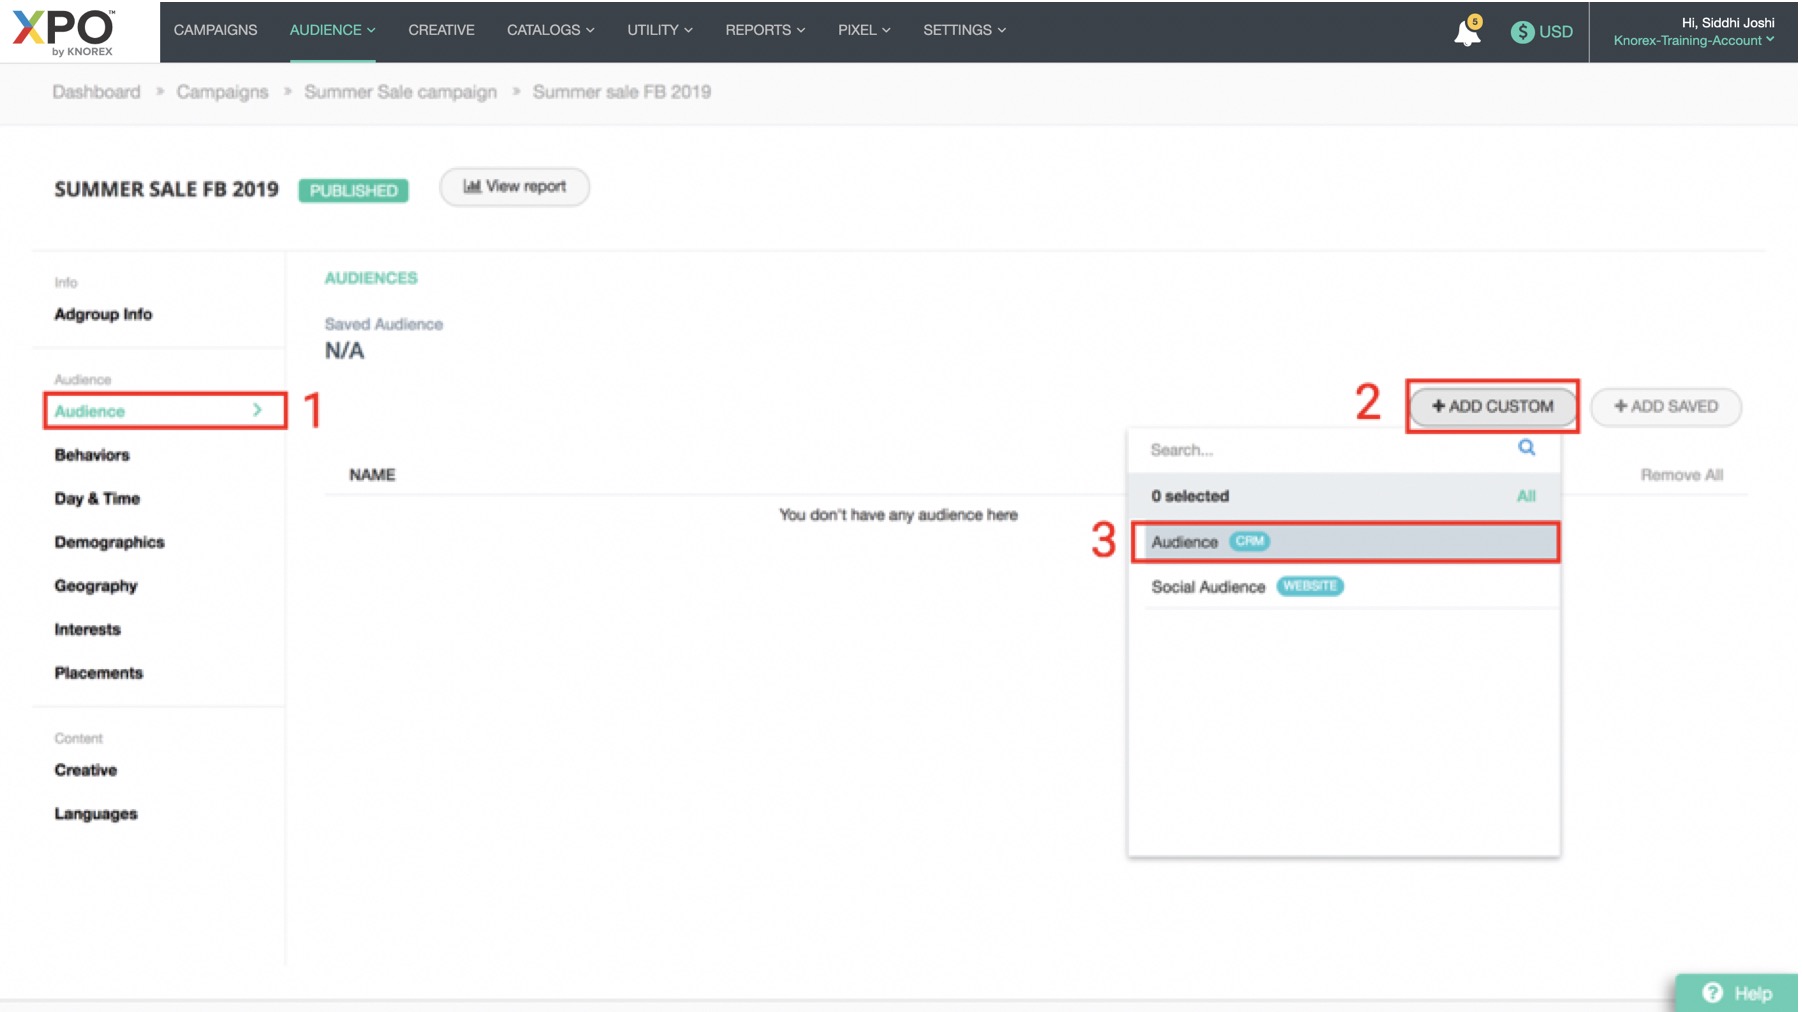Open View report for this adgroup
This screenshot has height=1012, width=1802.
tap(514, 187)
